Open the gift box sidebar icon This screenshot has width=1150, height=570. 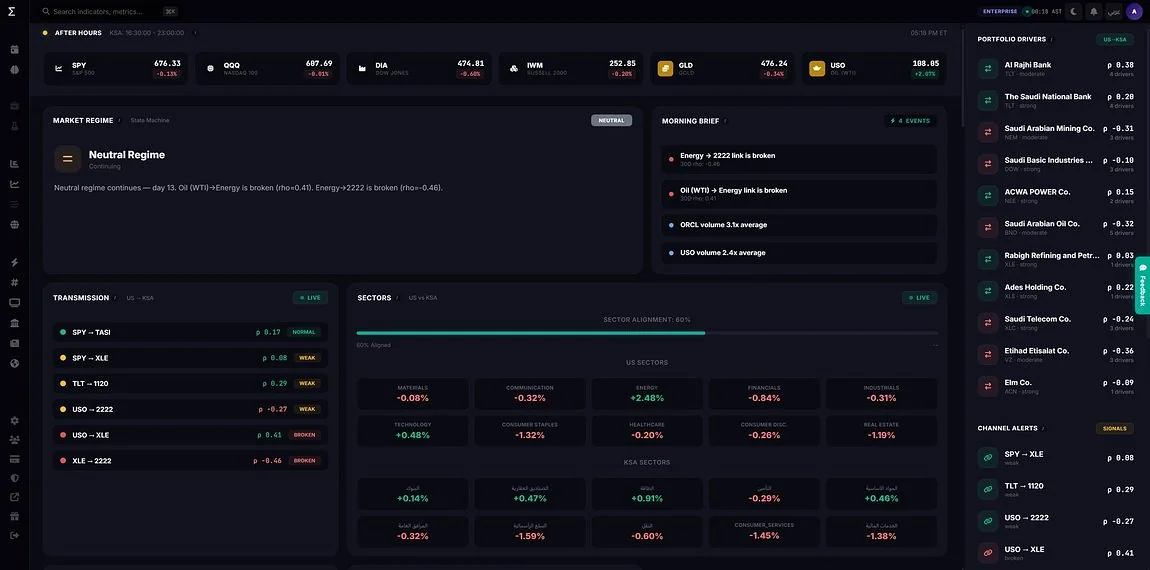(15, 516)
